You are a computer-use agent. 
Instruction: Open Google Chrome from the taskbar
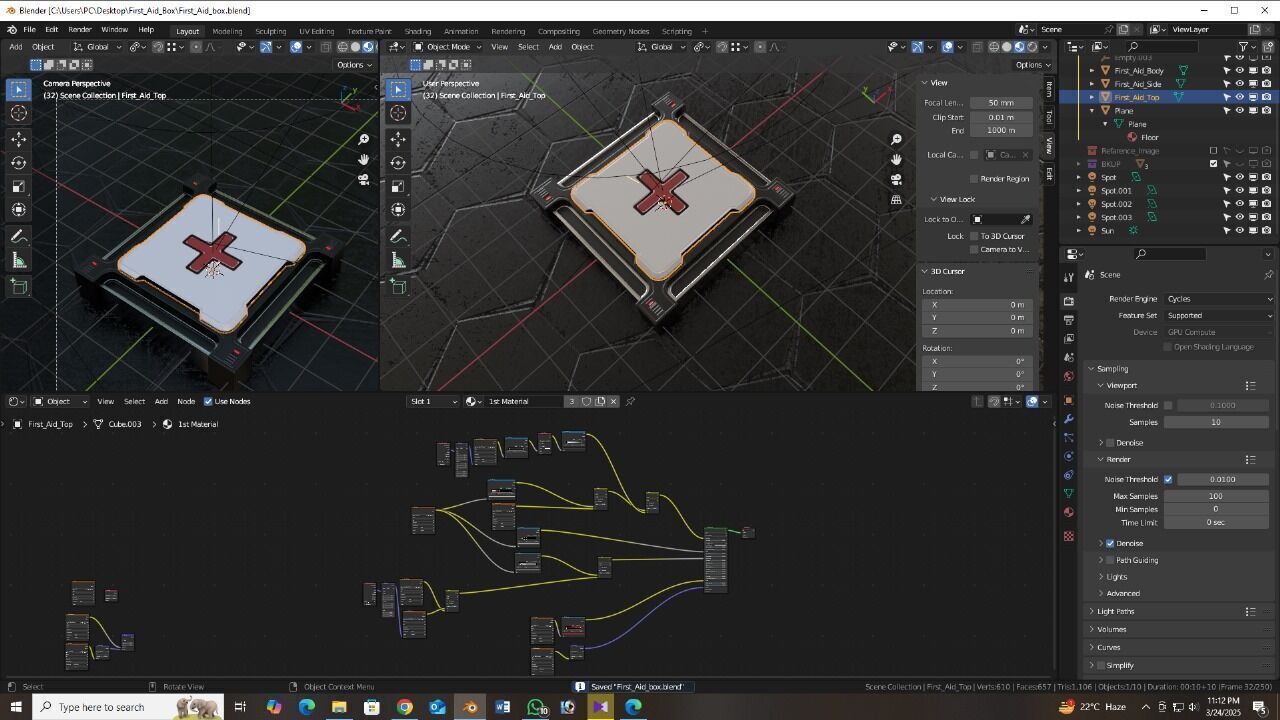[x=404, y=707]
